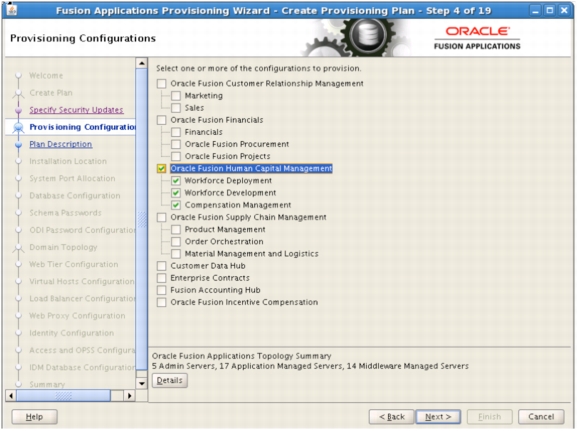578x431 pixels.
Task: Open the Details topology summary button
Action: click(x=170, y=380)
